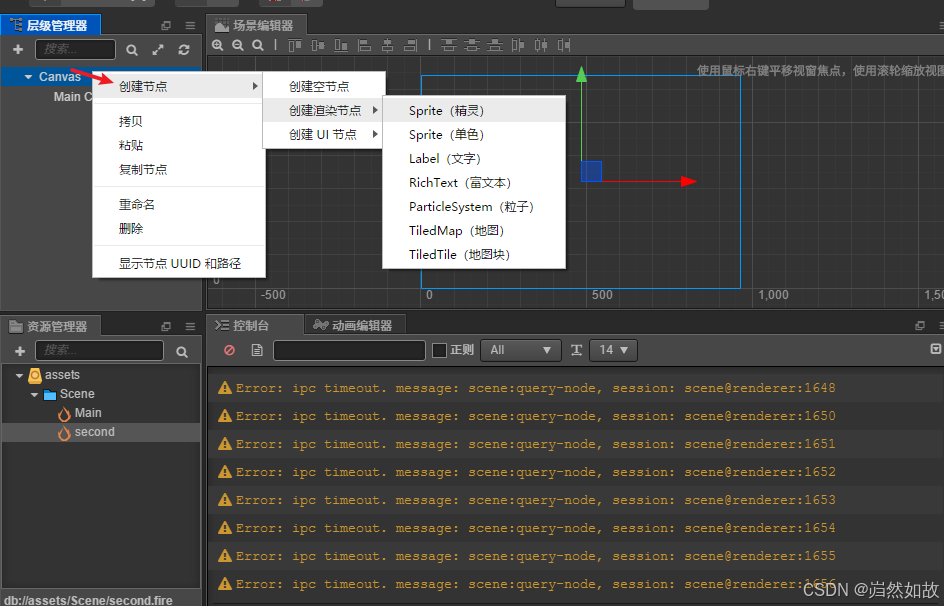Image resolution: width=944 pixels, height=606 pixels.
Task: Select the 资源管理器 assets manager tab
Action: click(50, 326)
